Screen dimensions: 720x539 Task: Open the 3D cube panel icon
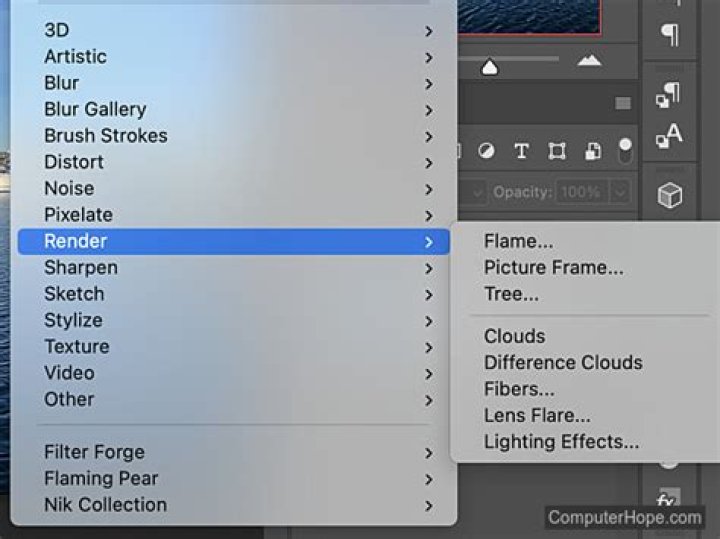pyautogui.click(x=669, y=195)
